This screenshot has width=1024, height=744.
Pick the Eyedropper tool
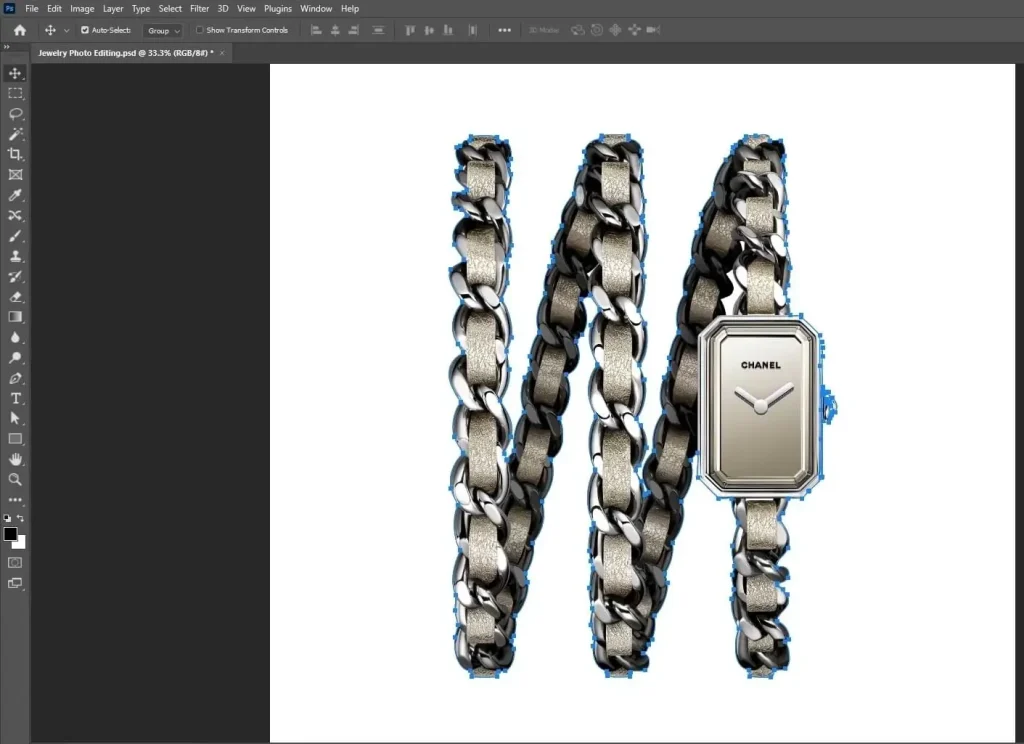pos(15,195)
